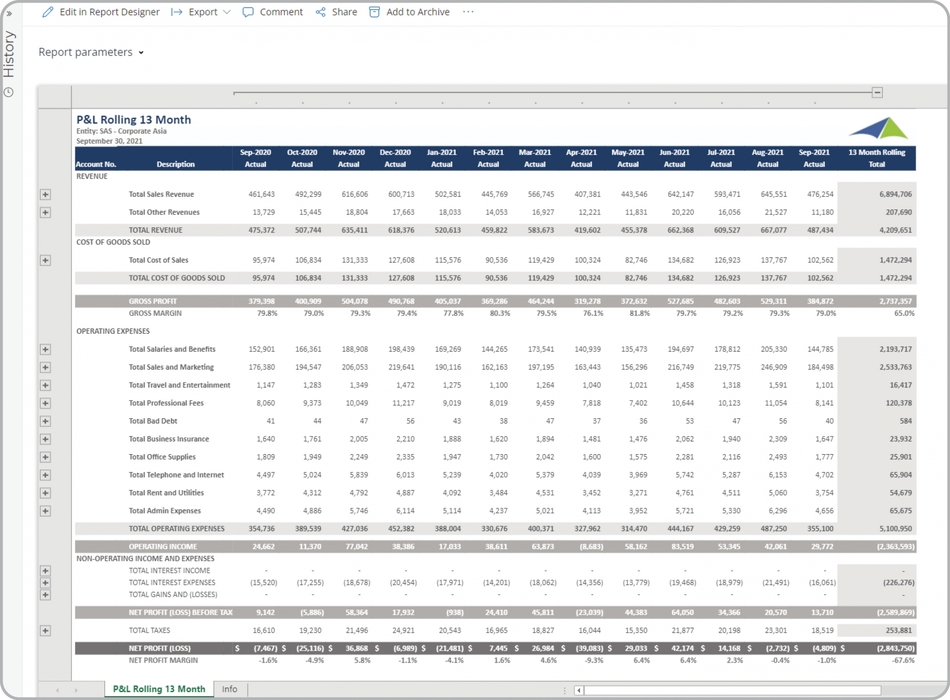950x700 pixels.
Task: Expand the Total Taxes row
Action: click(x=45, y=631)
